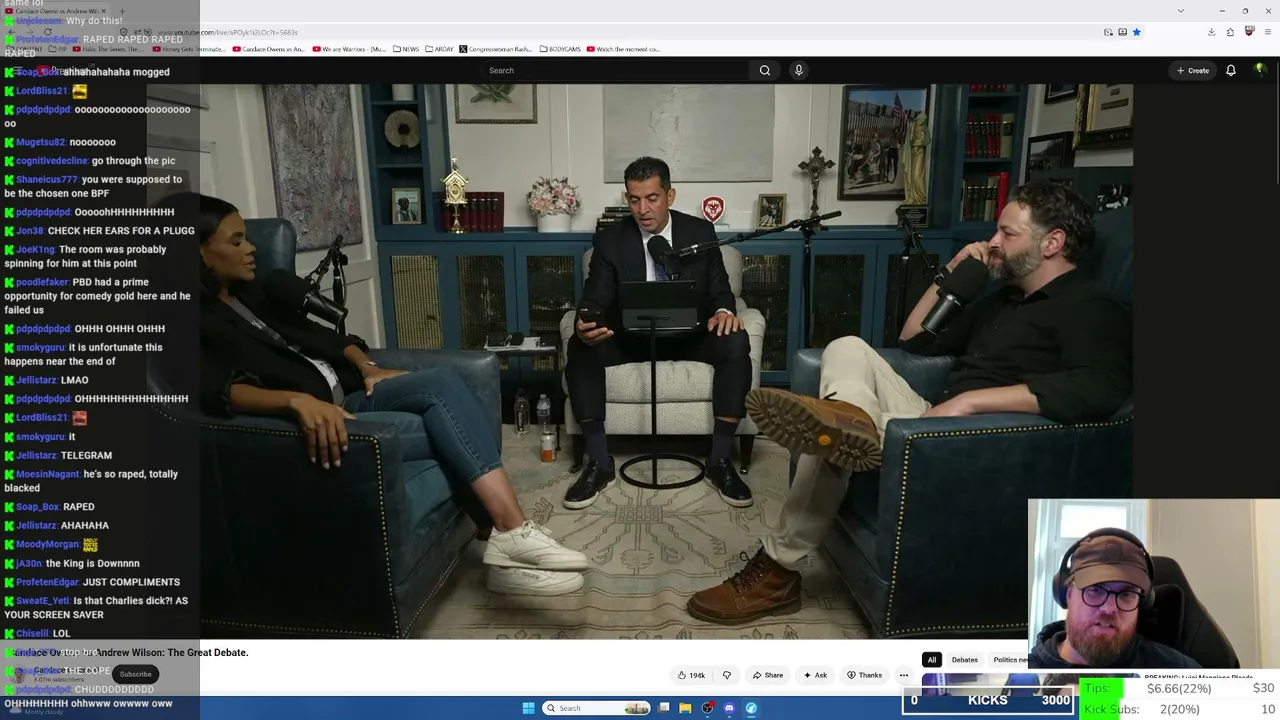This screenshot has width=1280, height=720.
Task: Click the Tips $6.66(22%) goal bar
Action: pos(1180,688)
